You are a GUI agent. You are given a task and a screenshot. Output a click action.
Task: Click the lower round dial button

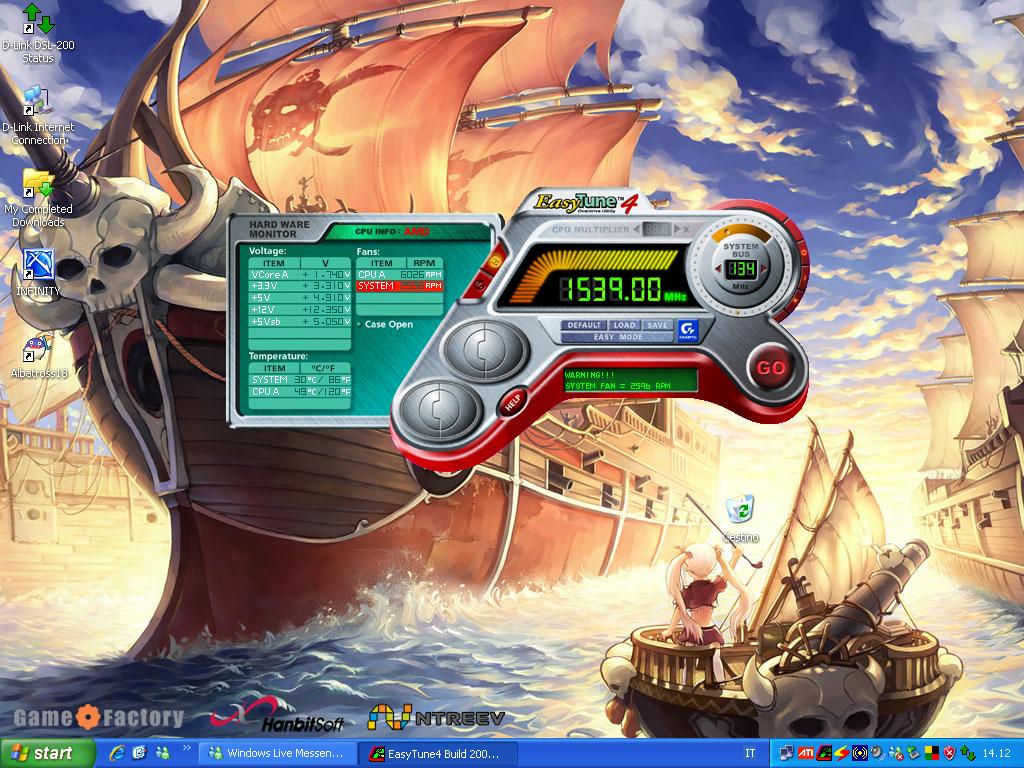(x=443, y=411)
